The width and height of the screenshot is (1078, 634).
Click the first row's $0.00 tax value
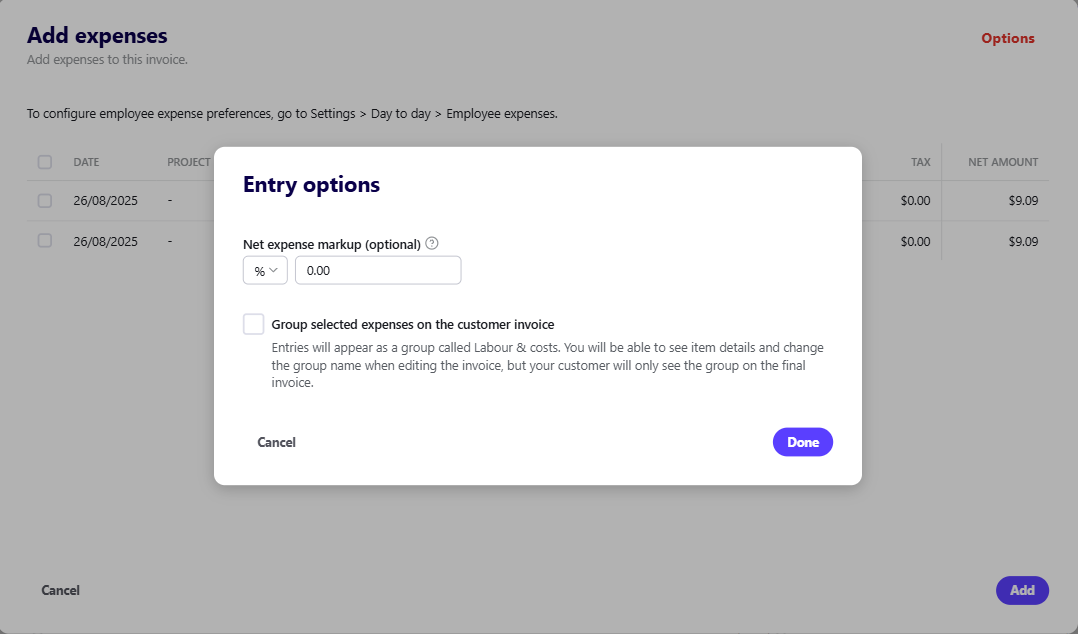pos(915,201)
